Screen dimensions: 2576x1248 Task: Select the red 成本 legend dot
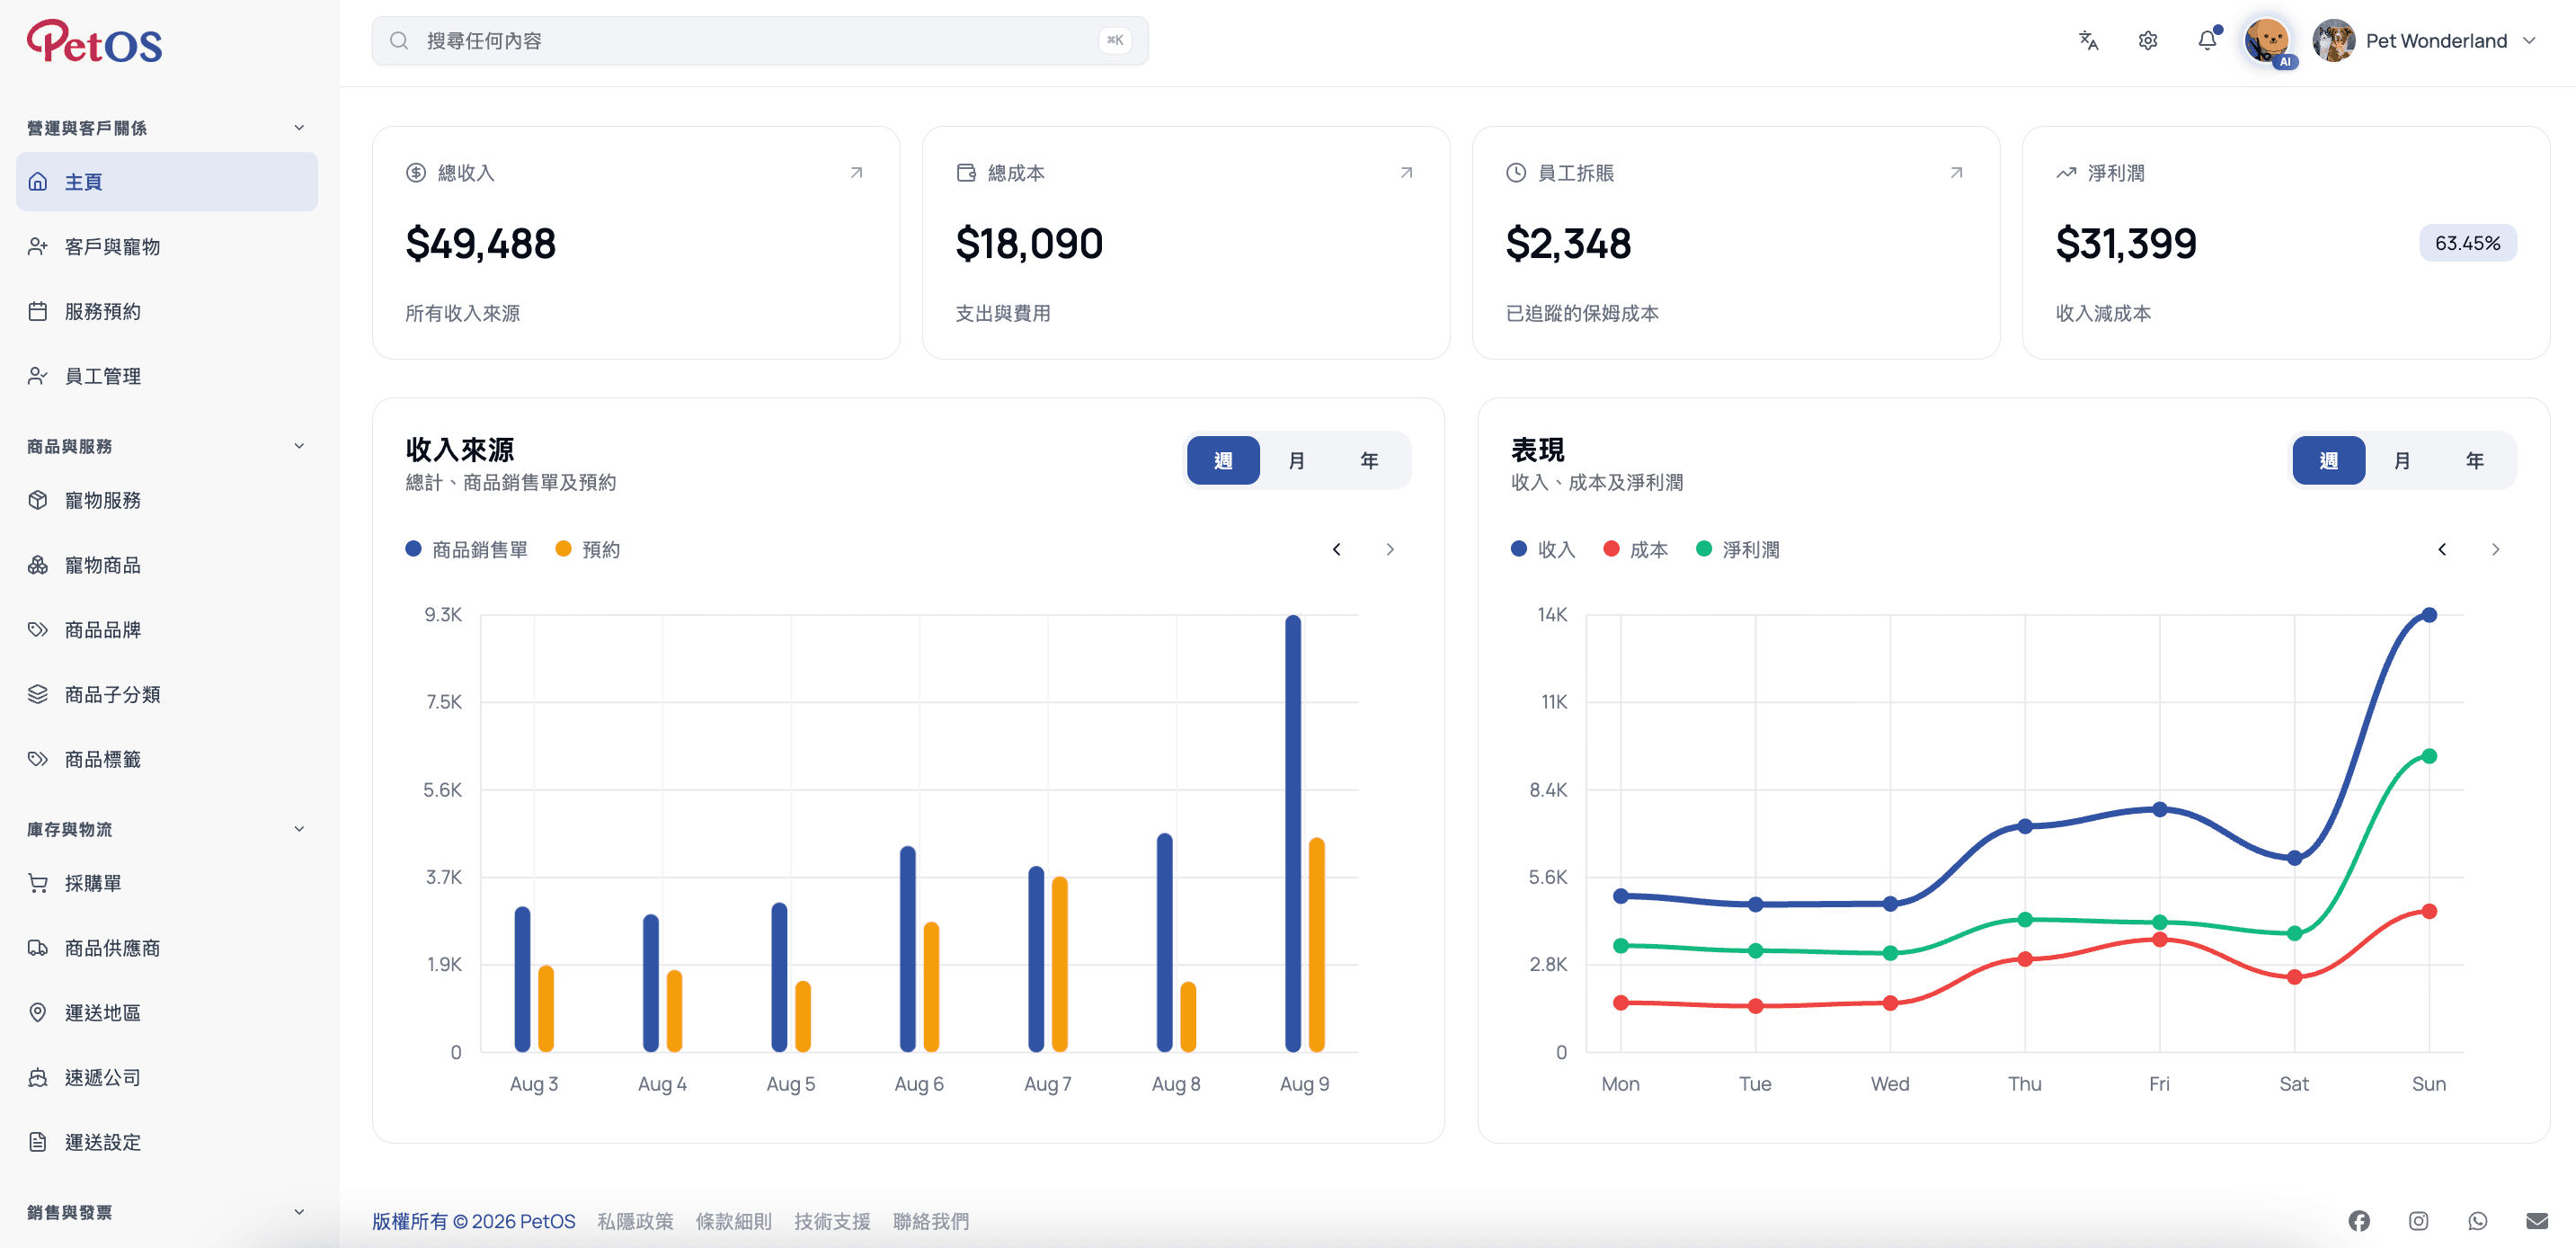click(1611, 549)
